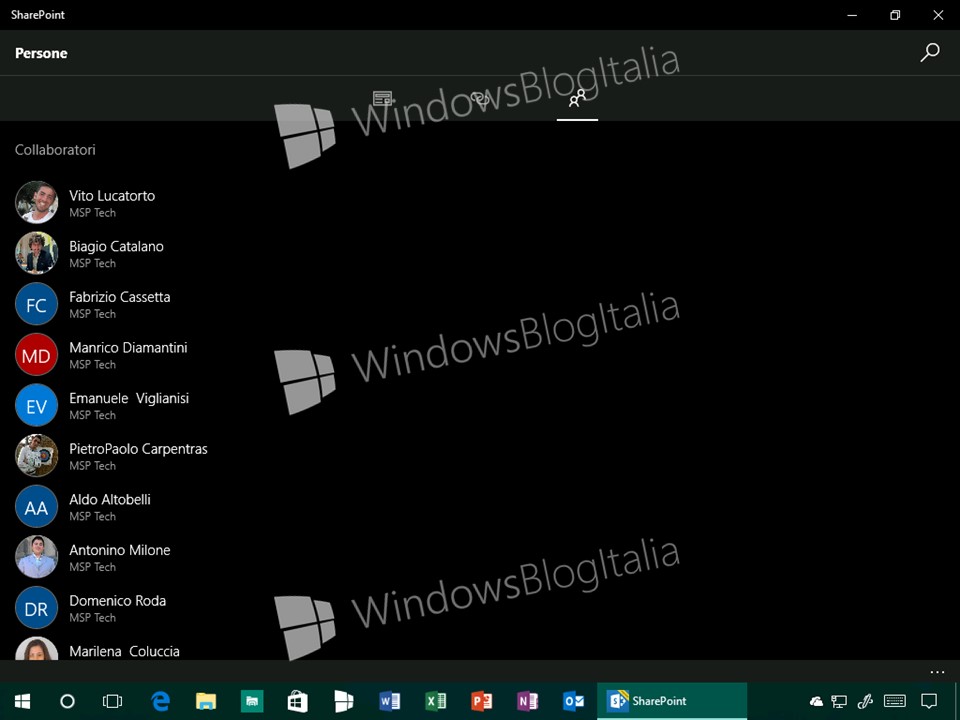Open Cortana circle in taskbar
The image size is (960, 720).
(x=67, y=701)
